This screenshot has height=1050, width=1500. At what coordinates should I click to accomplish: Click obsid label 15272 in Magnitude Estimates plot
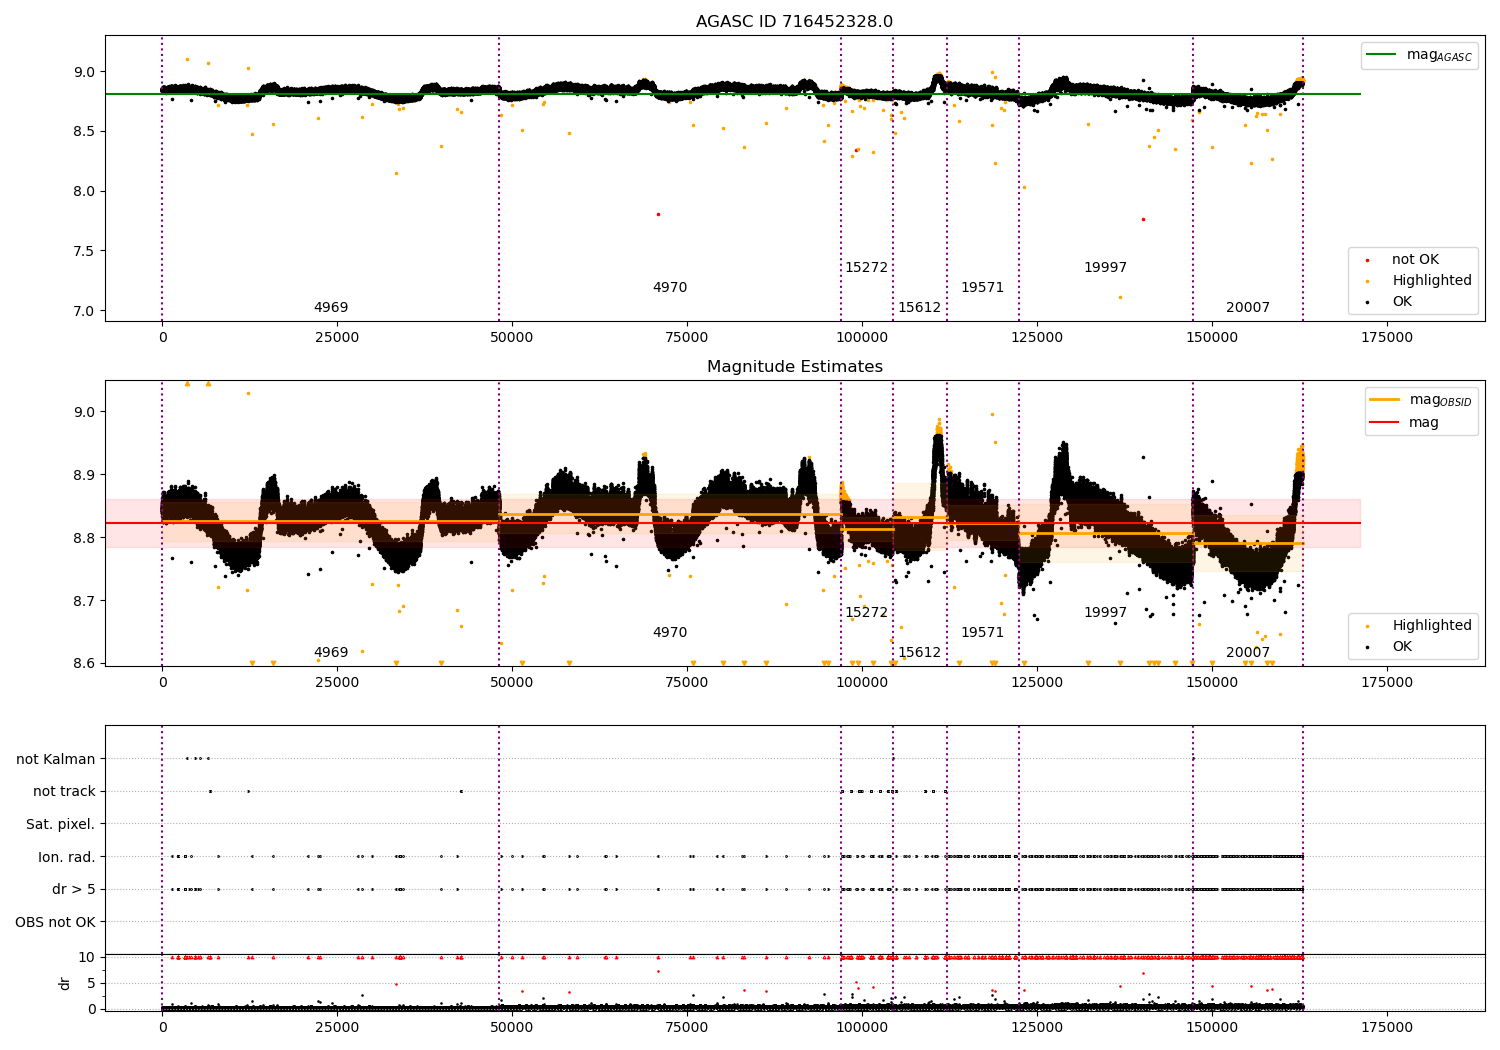point(866,613)
